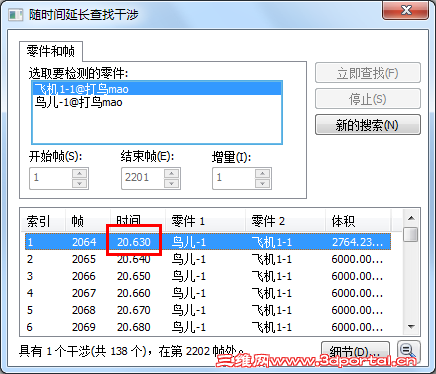Screen dimensions: 436x374
Task: Click 飞机1-1 in the frame 2068 row
Action: click(272, 310)
